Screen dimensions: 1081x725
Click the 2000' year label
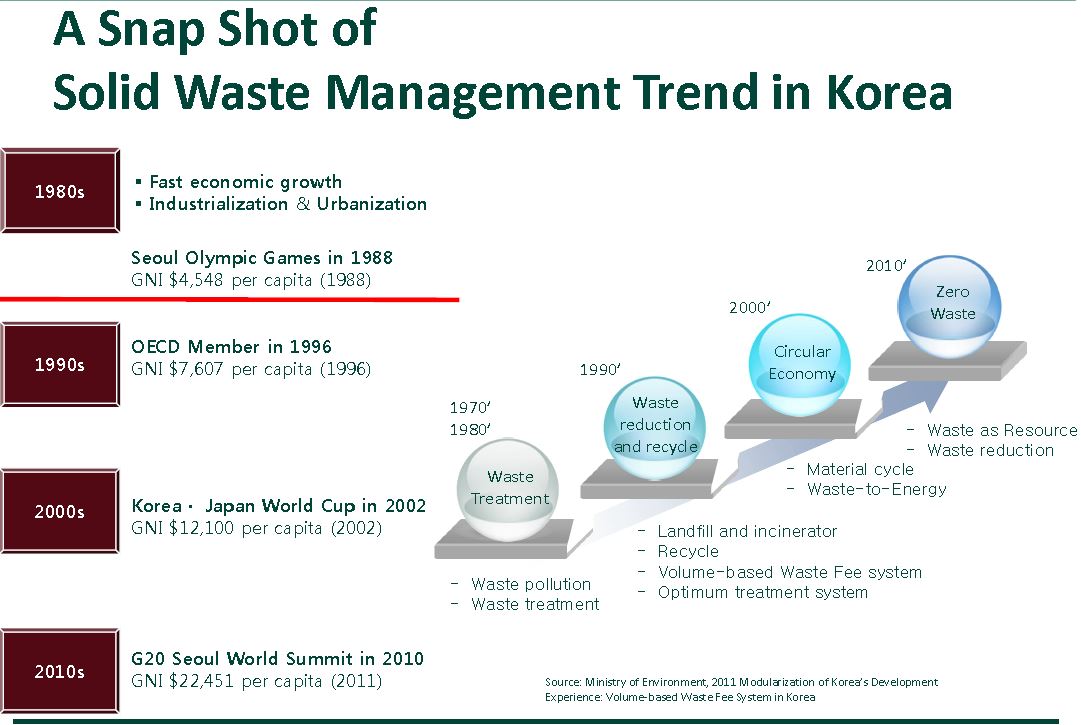click(x=750, y=307)
